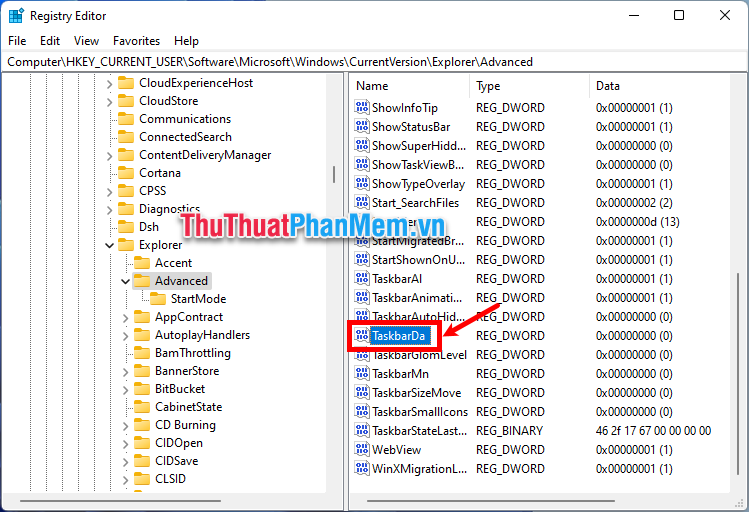Click the registry path address bar
749x512 pixels.
tap(374, 62)
